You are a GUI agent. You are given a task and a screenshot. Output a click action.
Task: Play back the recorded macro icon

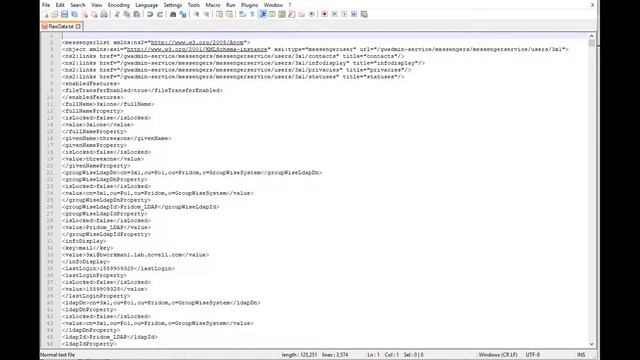(x=344, y=14)
